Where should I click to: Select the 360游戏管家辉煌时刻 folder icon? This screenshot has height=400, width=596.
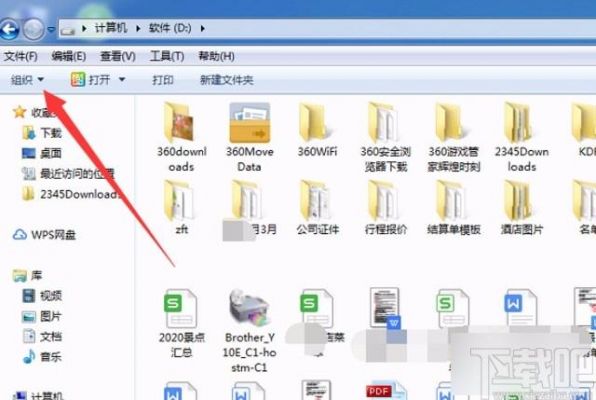click(453, 122)
